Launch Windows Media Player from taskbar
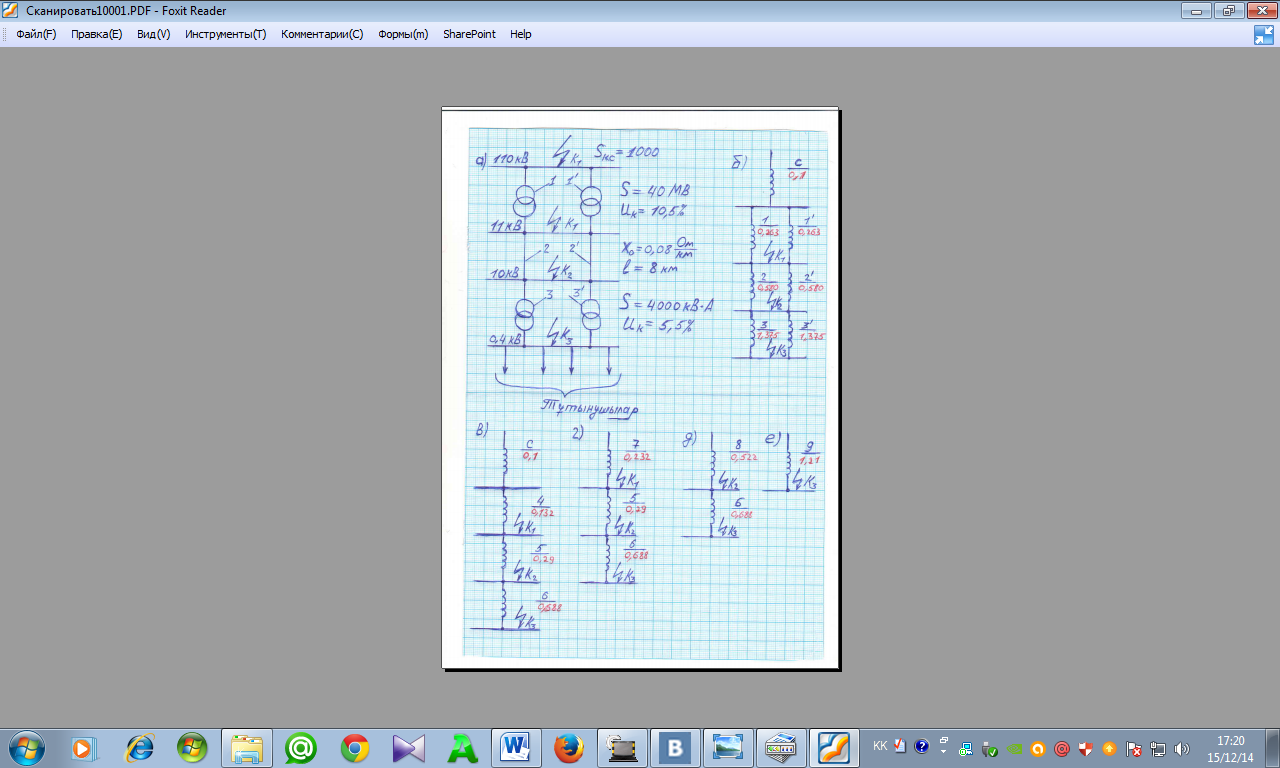This screenshot has width=1280, height=768. click(84, 747)
